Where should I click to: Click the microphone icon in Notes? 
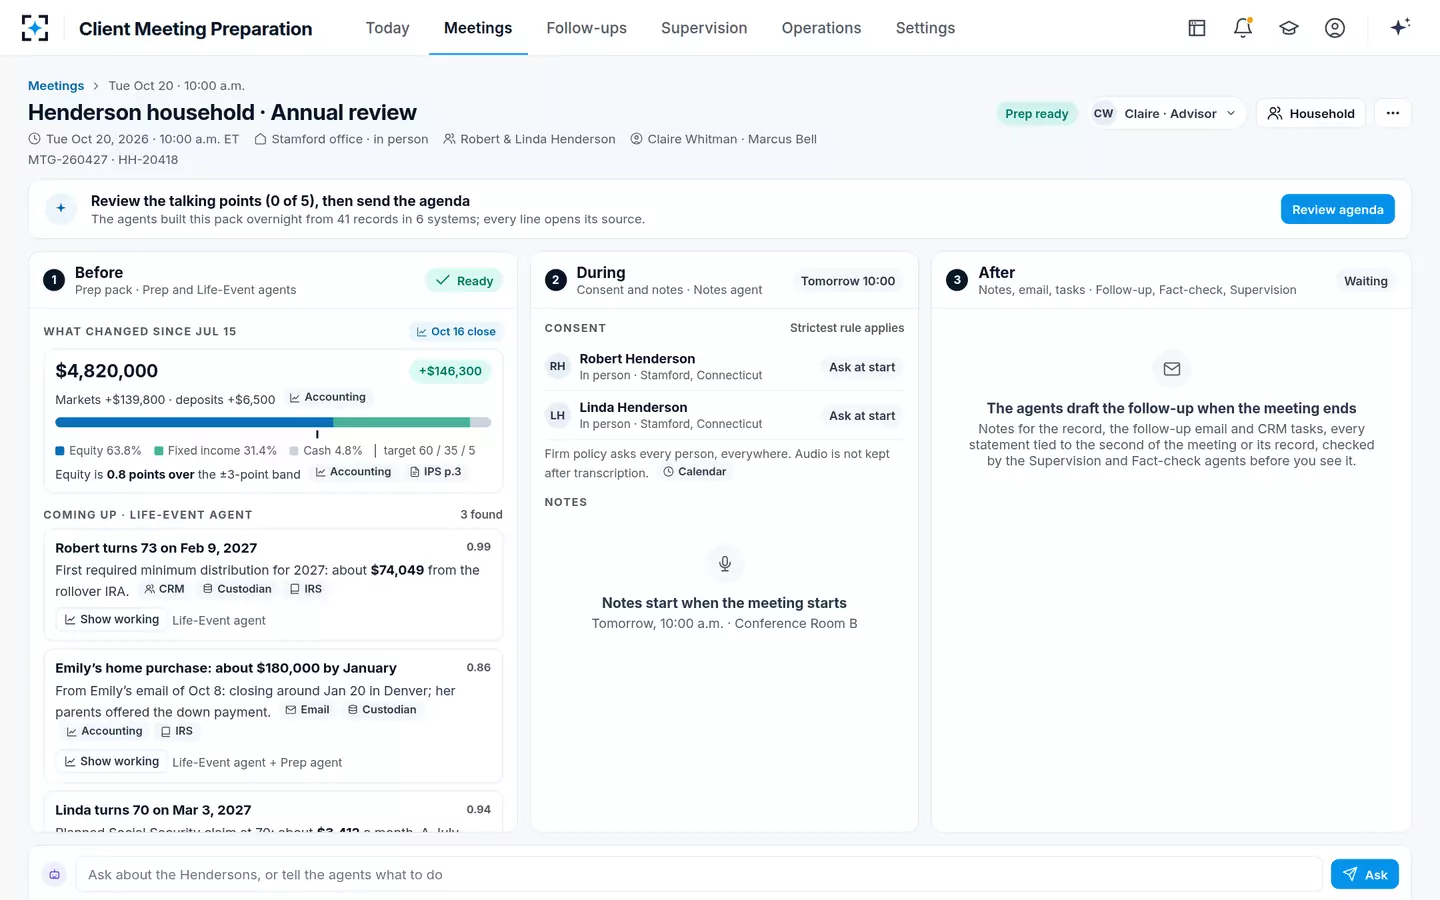point(725,563)
